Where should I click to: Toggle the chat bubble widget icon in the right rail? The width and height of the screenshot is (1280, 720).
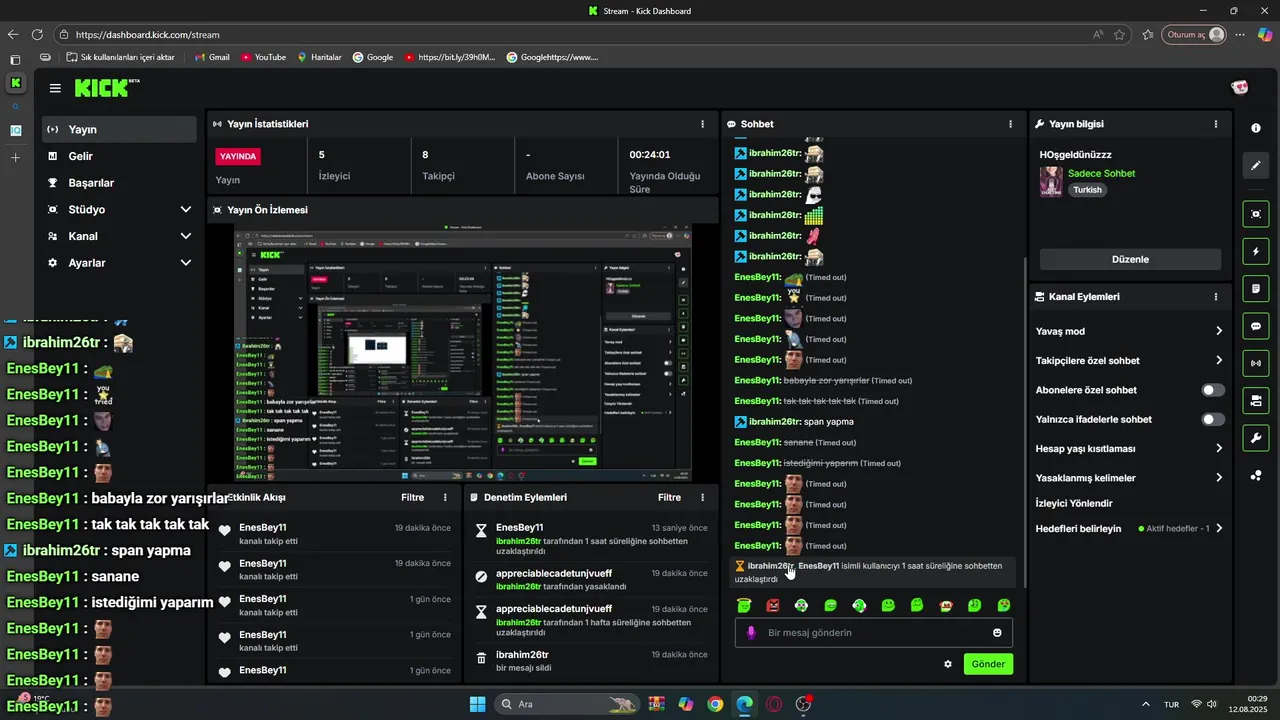(x=1256, y=326)
